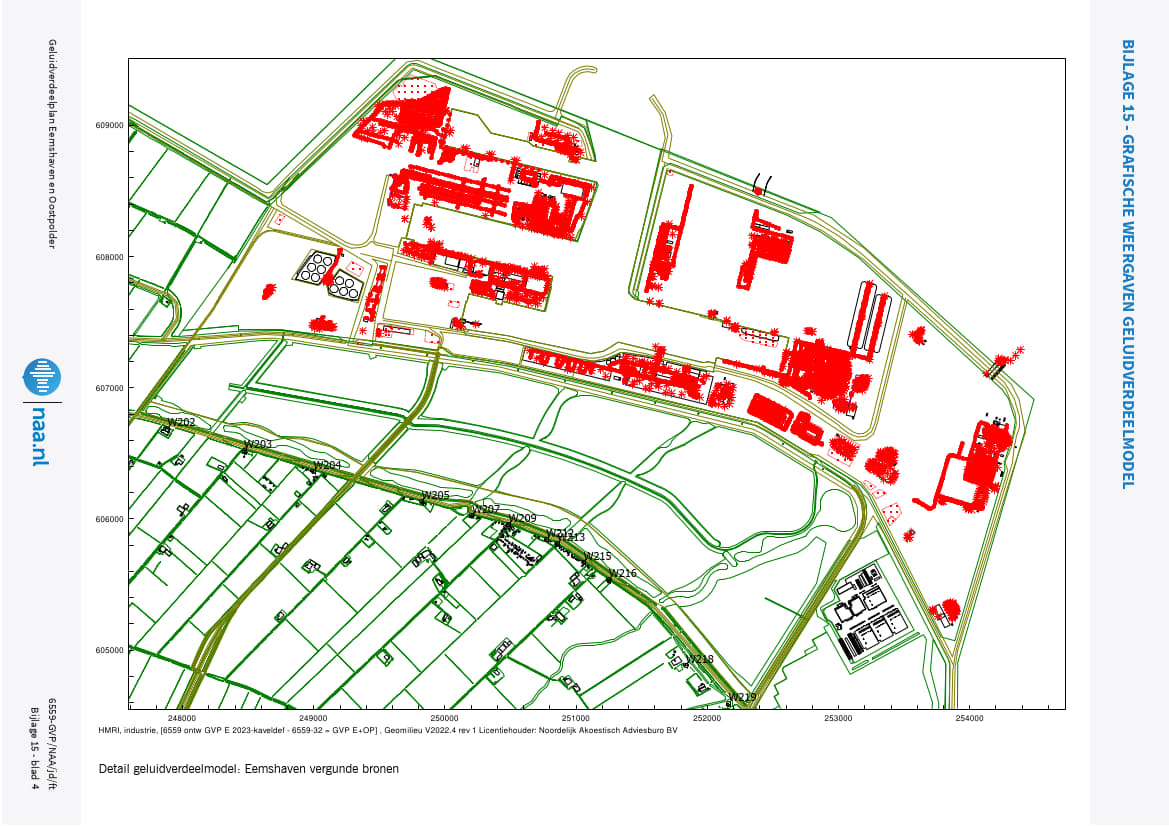The height and width of the screenshot is (826, 1169).
Task: Select the W209 receiver label
Action: [522, 518]
